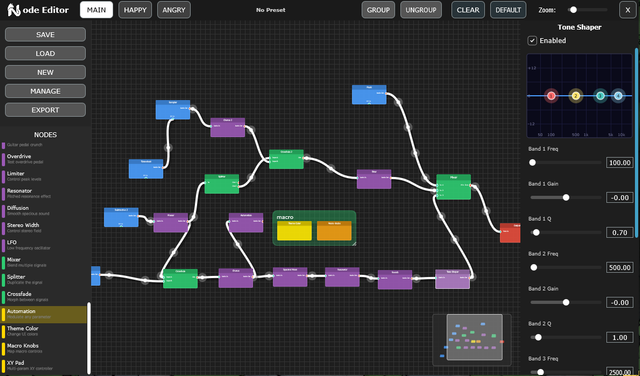
Task: Select EQ band 4 blue handle
Action: pyautogui.click(x=618, y=96)
